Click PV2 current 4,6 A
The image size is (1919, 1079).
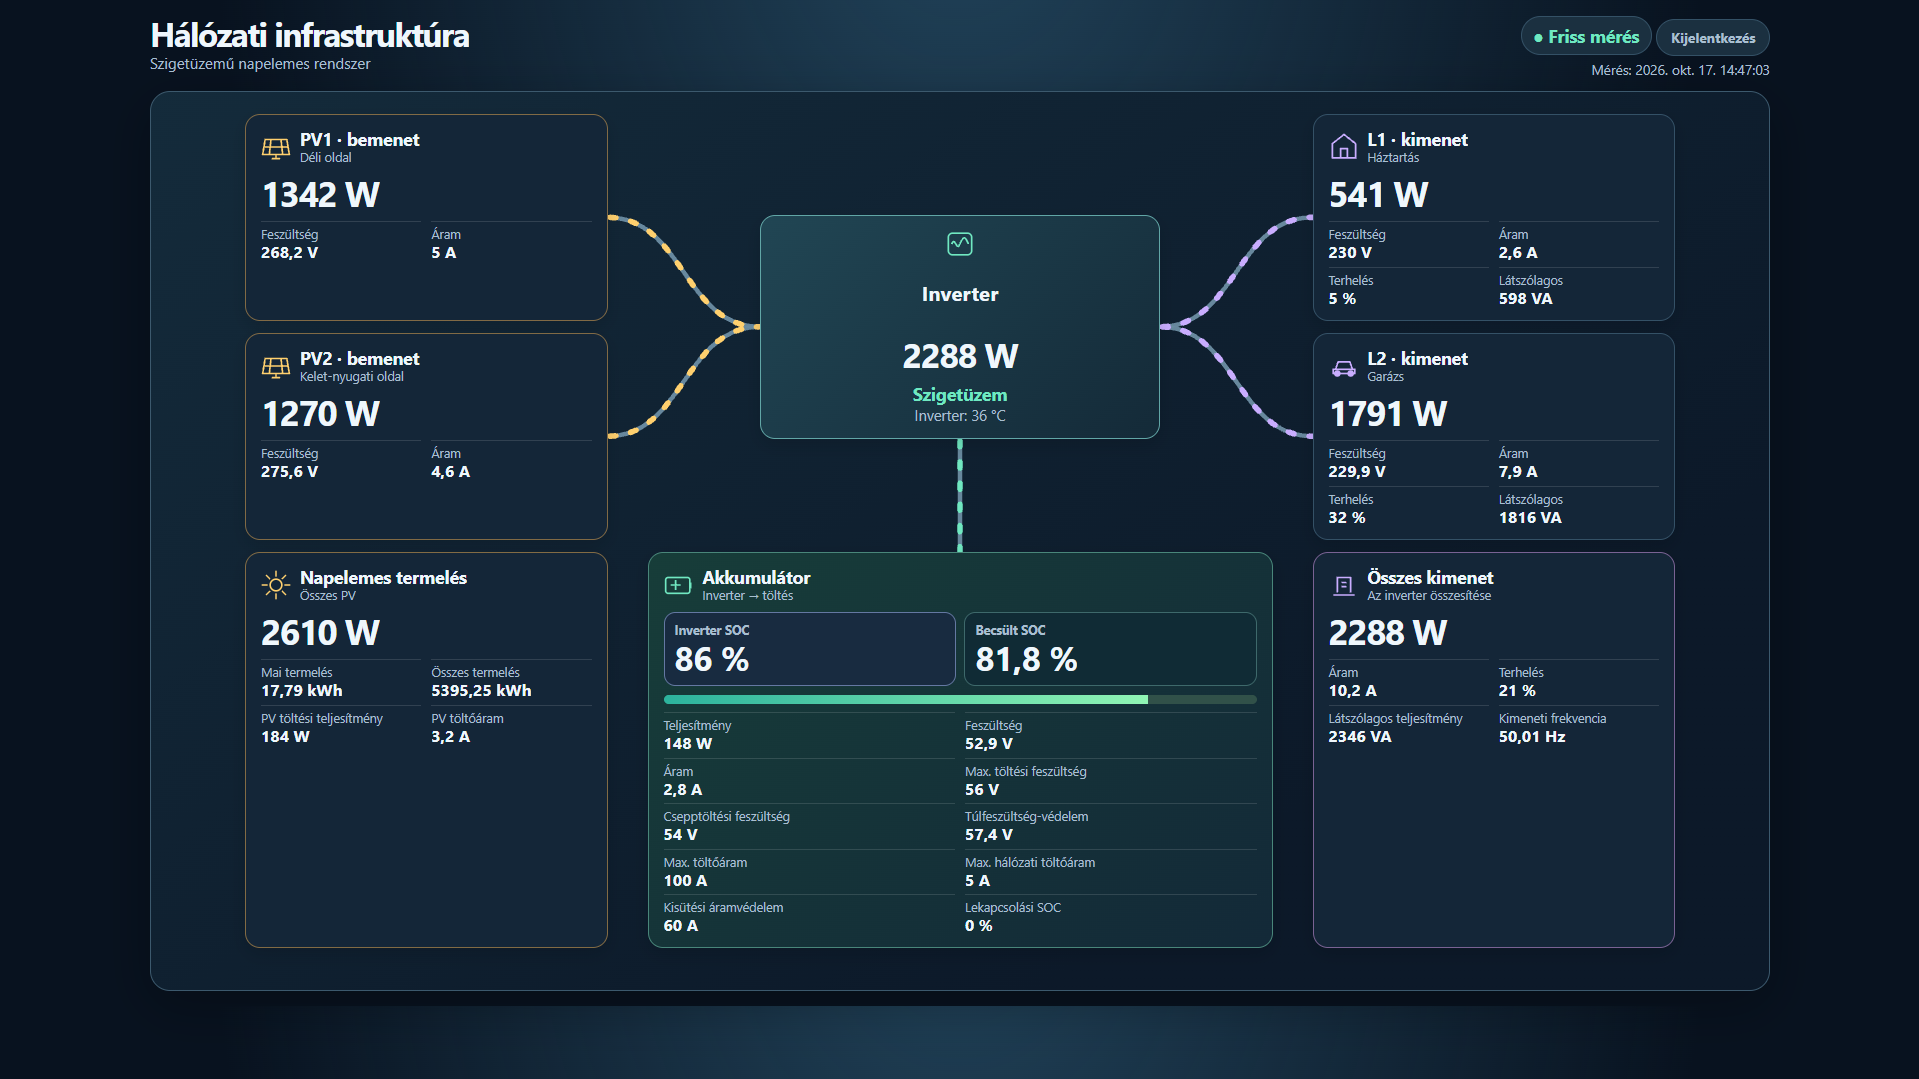click(x=450, y=472)
